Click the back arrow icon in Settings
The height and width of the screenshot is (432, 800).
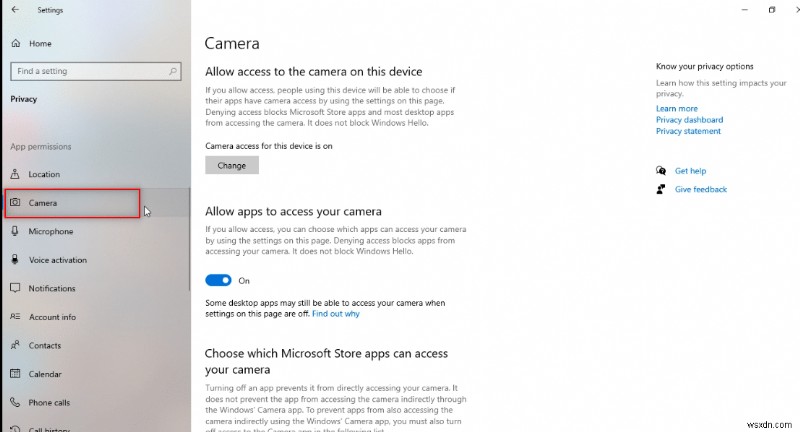(15, 10)
